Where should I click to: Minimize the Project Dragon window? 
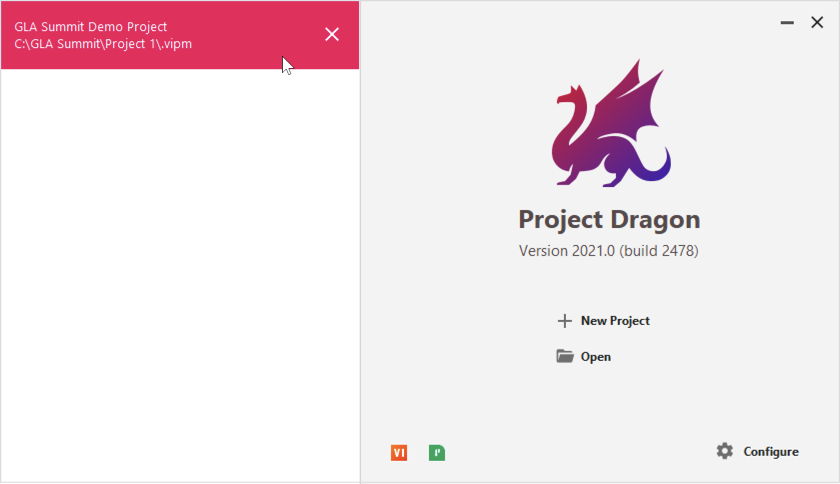point(787,23)
